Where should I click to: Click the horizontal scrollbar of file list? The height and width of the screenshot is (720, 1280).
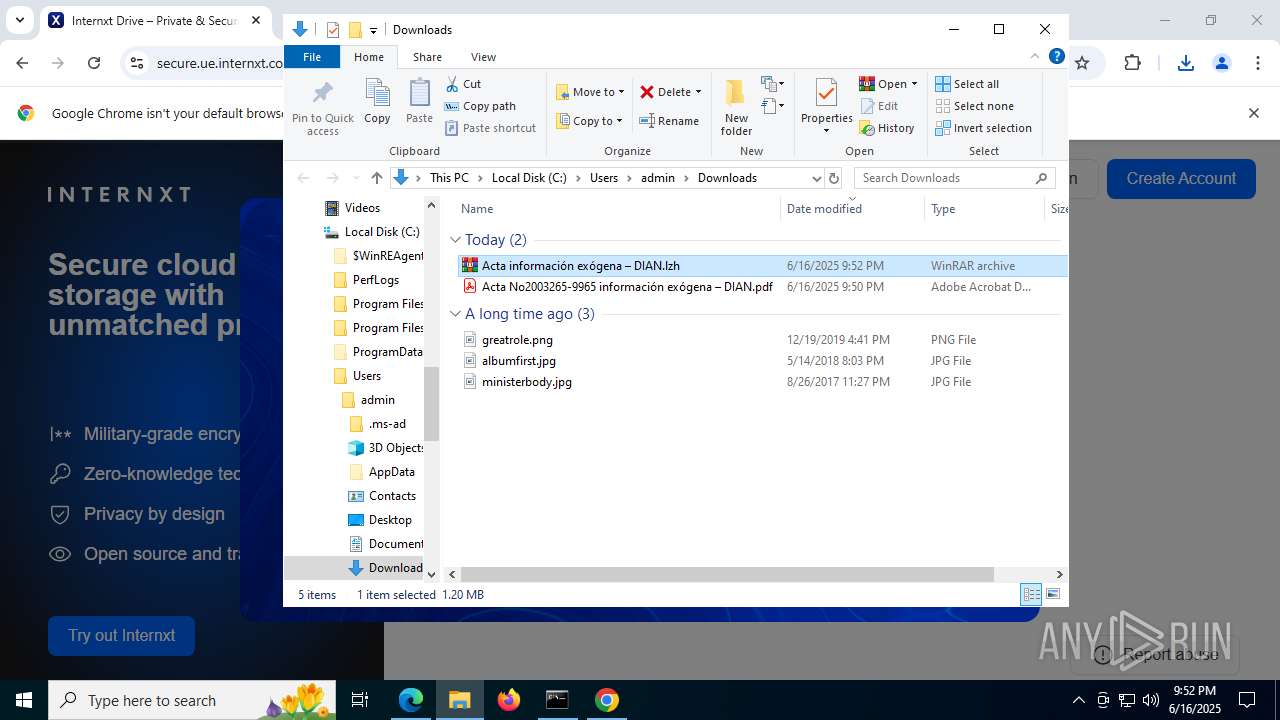pos(727,575)
